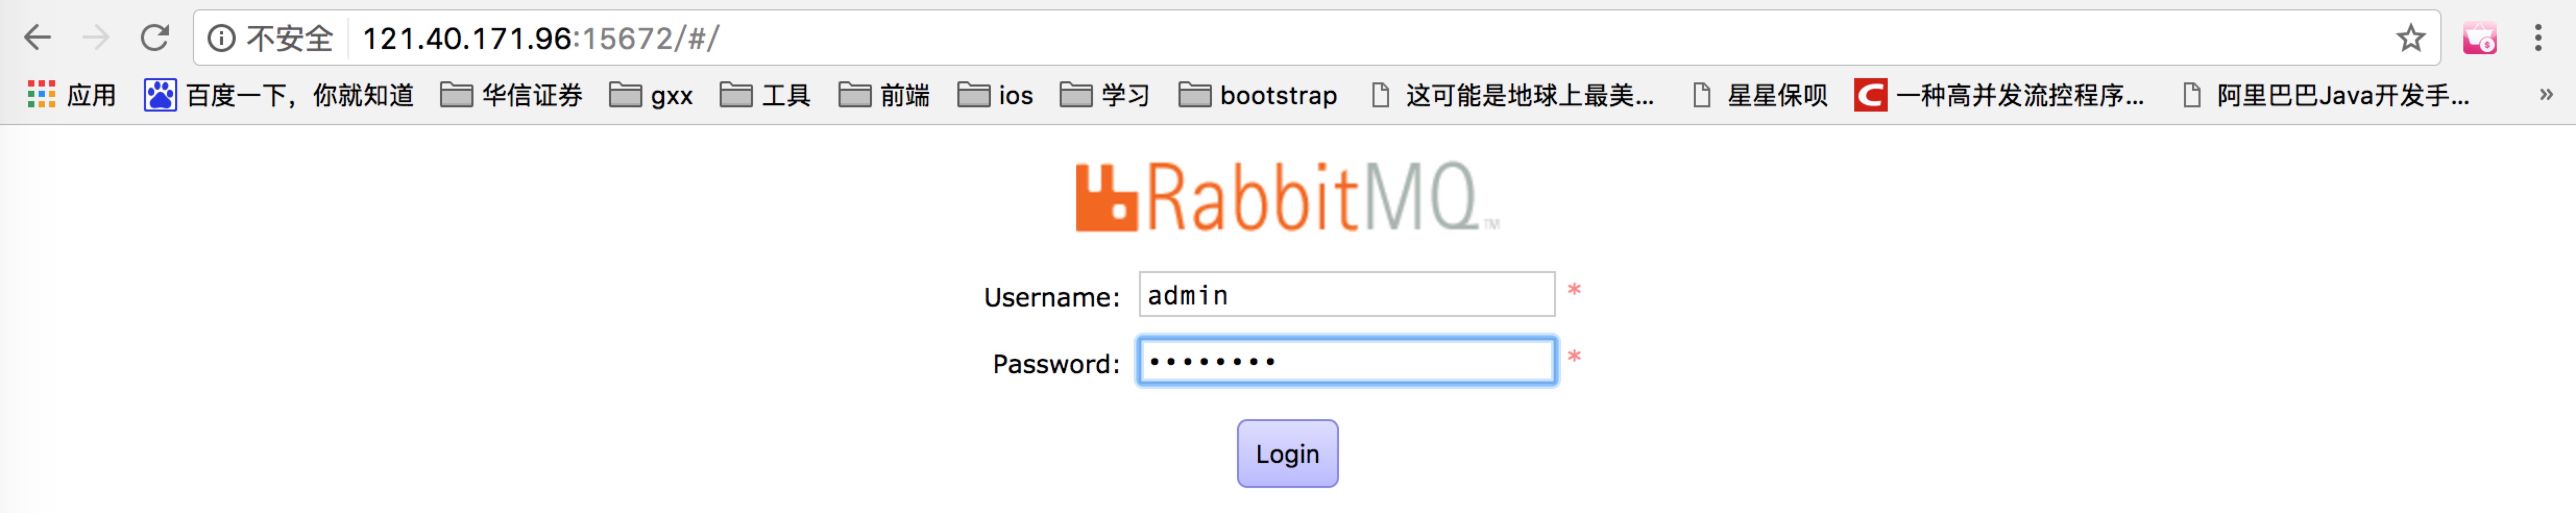Reload the page with the refresh icon
The image size is (2576, 513).
[154, 38]
